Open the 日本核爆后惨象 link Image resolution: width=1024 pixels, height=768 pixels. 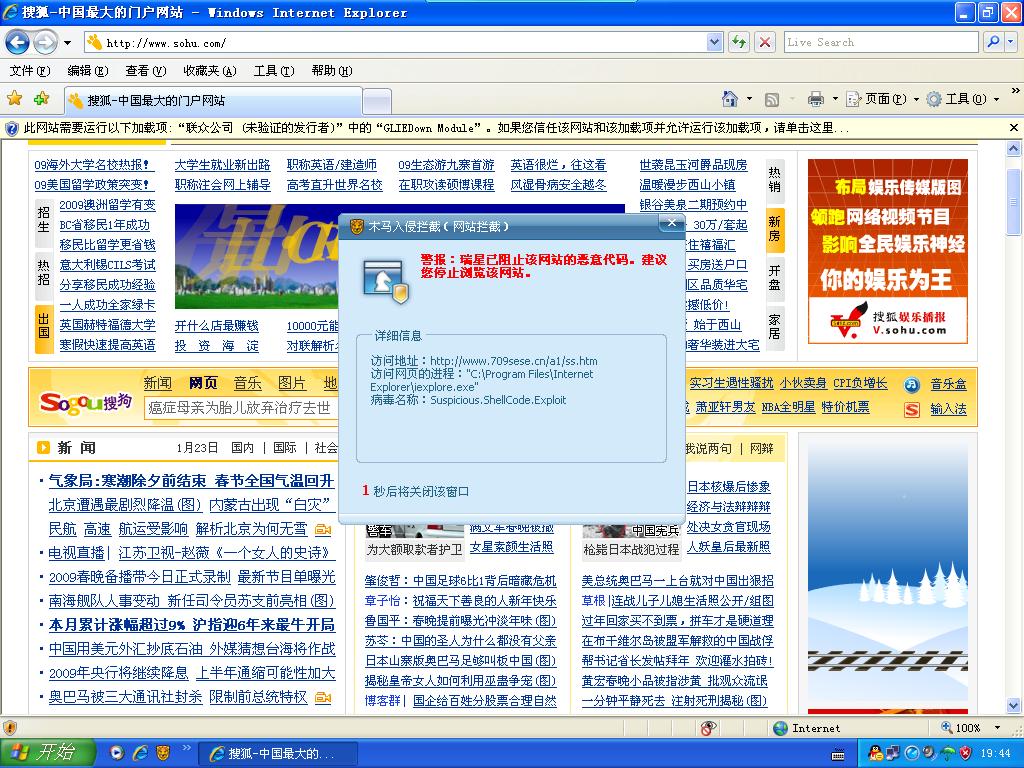[729, 487]
